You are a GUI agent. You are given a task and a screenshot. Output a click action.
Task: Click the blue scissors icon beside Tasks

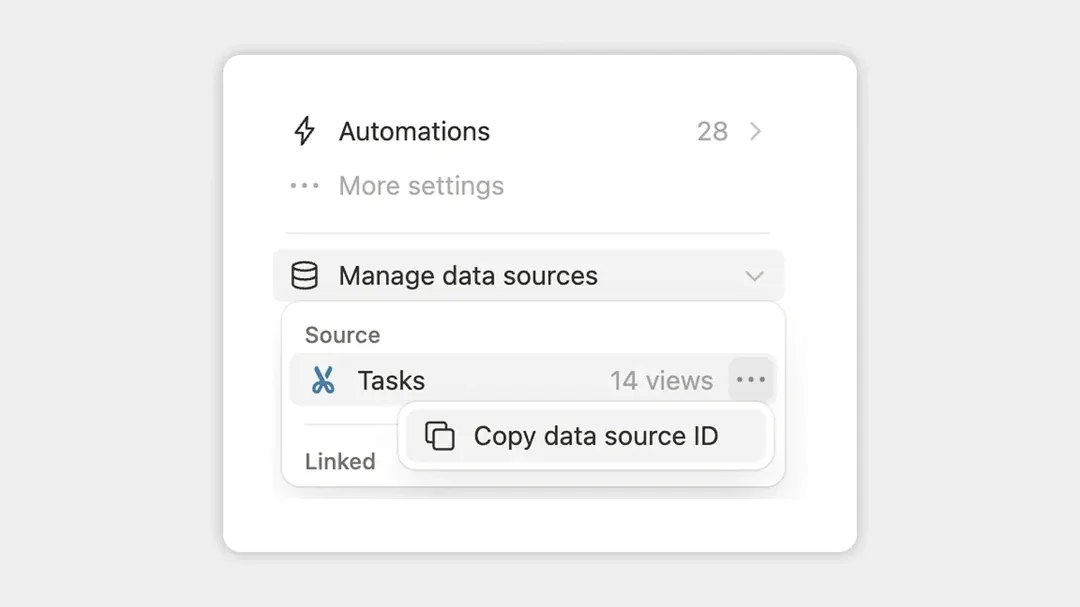[x=325, y=380]
